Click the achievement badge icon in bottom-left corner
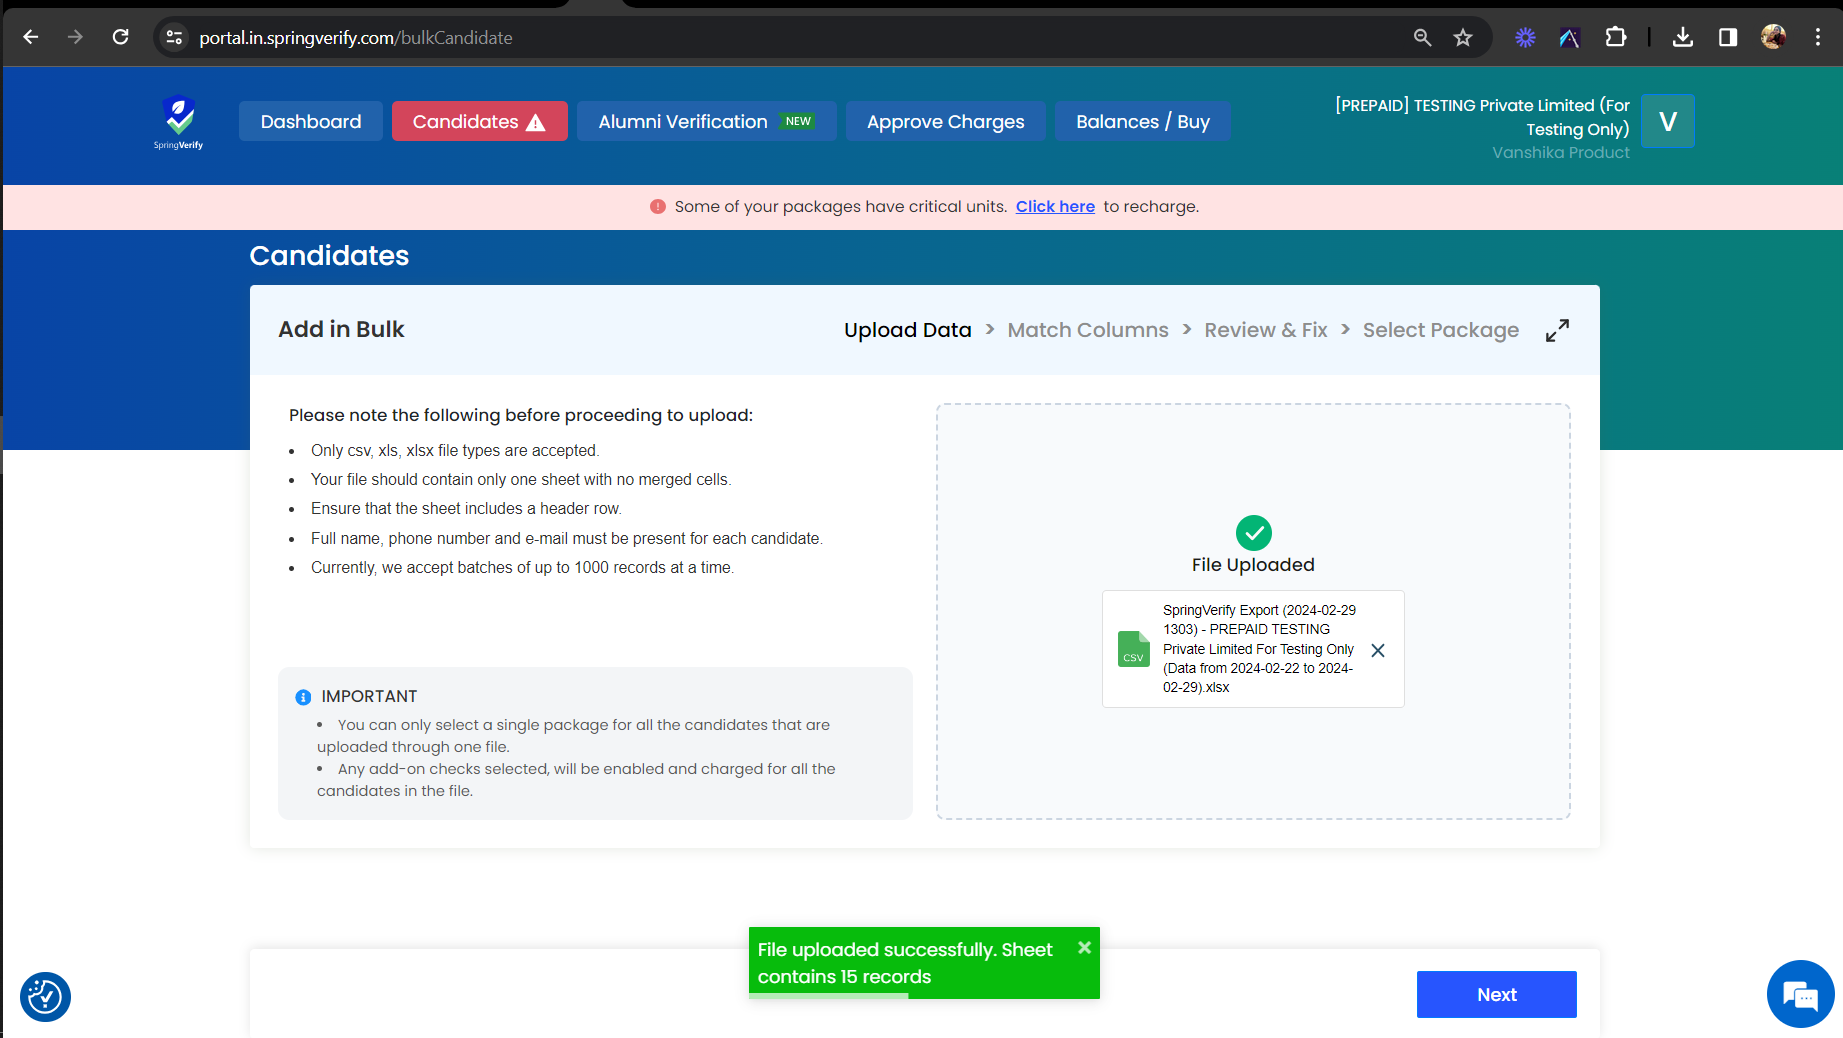This screenshot has height=1038, width=1843. [x=45, y=996]
